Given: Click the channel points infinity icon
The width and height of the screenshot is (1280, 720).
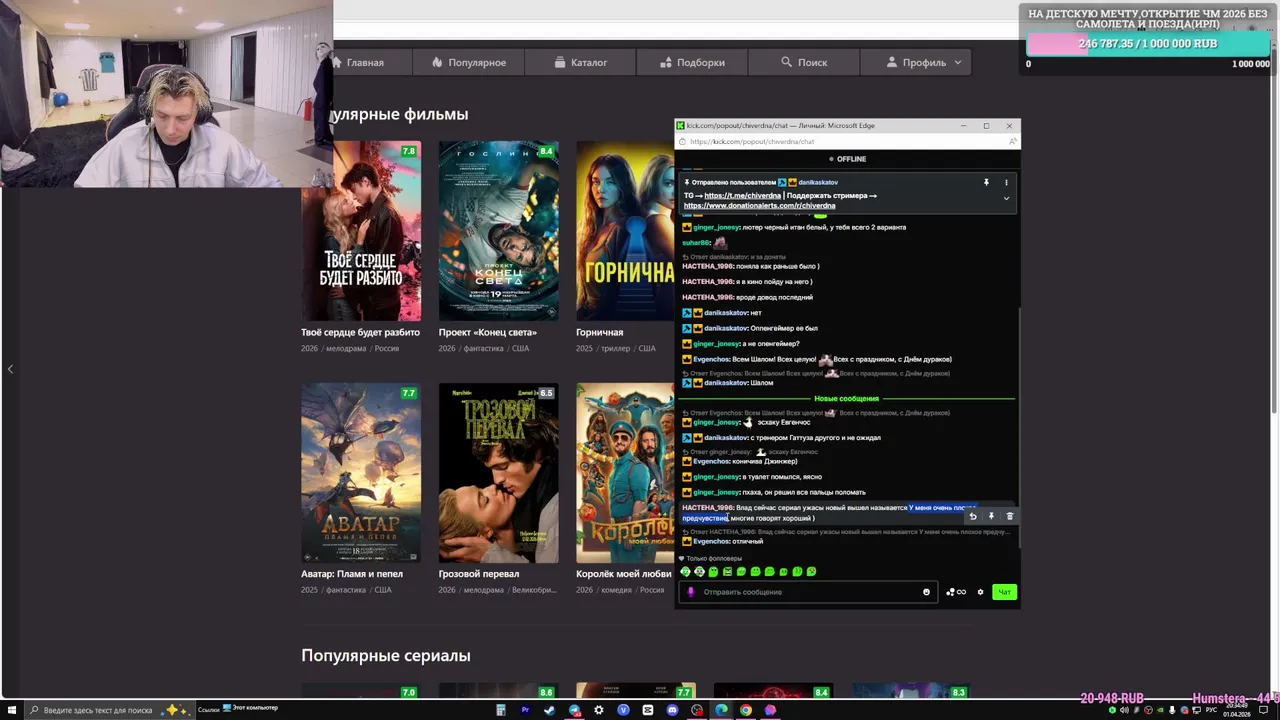Looking at the screenshot, I should pos(956,592).
